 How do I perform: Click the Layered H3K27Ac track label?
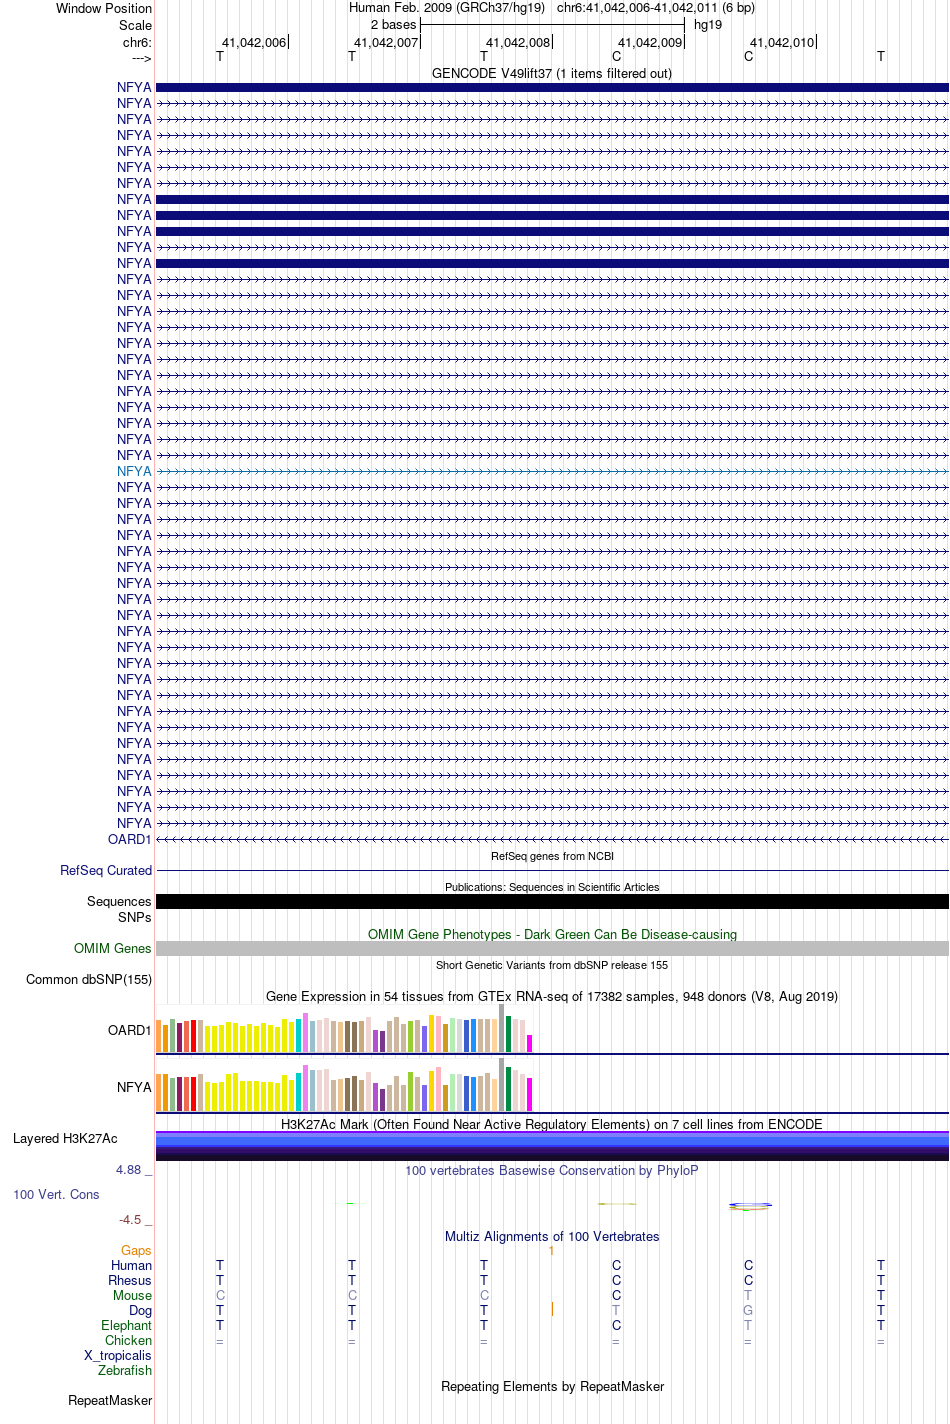point(65,1138)
